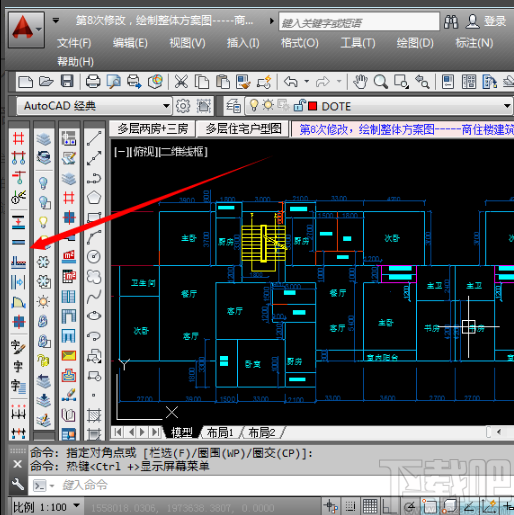Select the Ellipse tool
The width and height of the screenshot is (514, 515).
pyautogui.click(x=94, y=316)
